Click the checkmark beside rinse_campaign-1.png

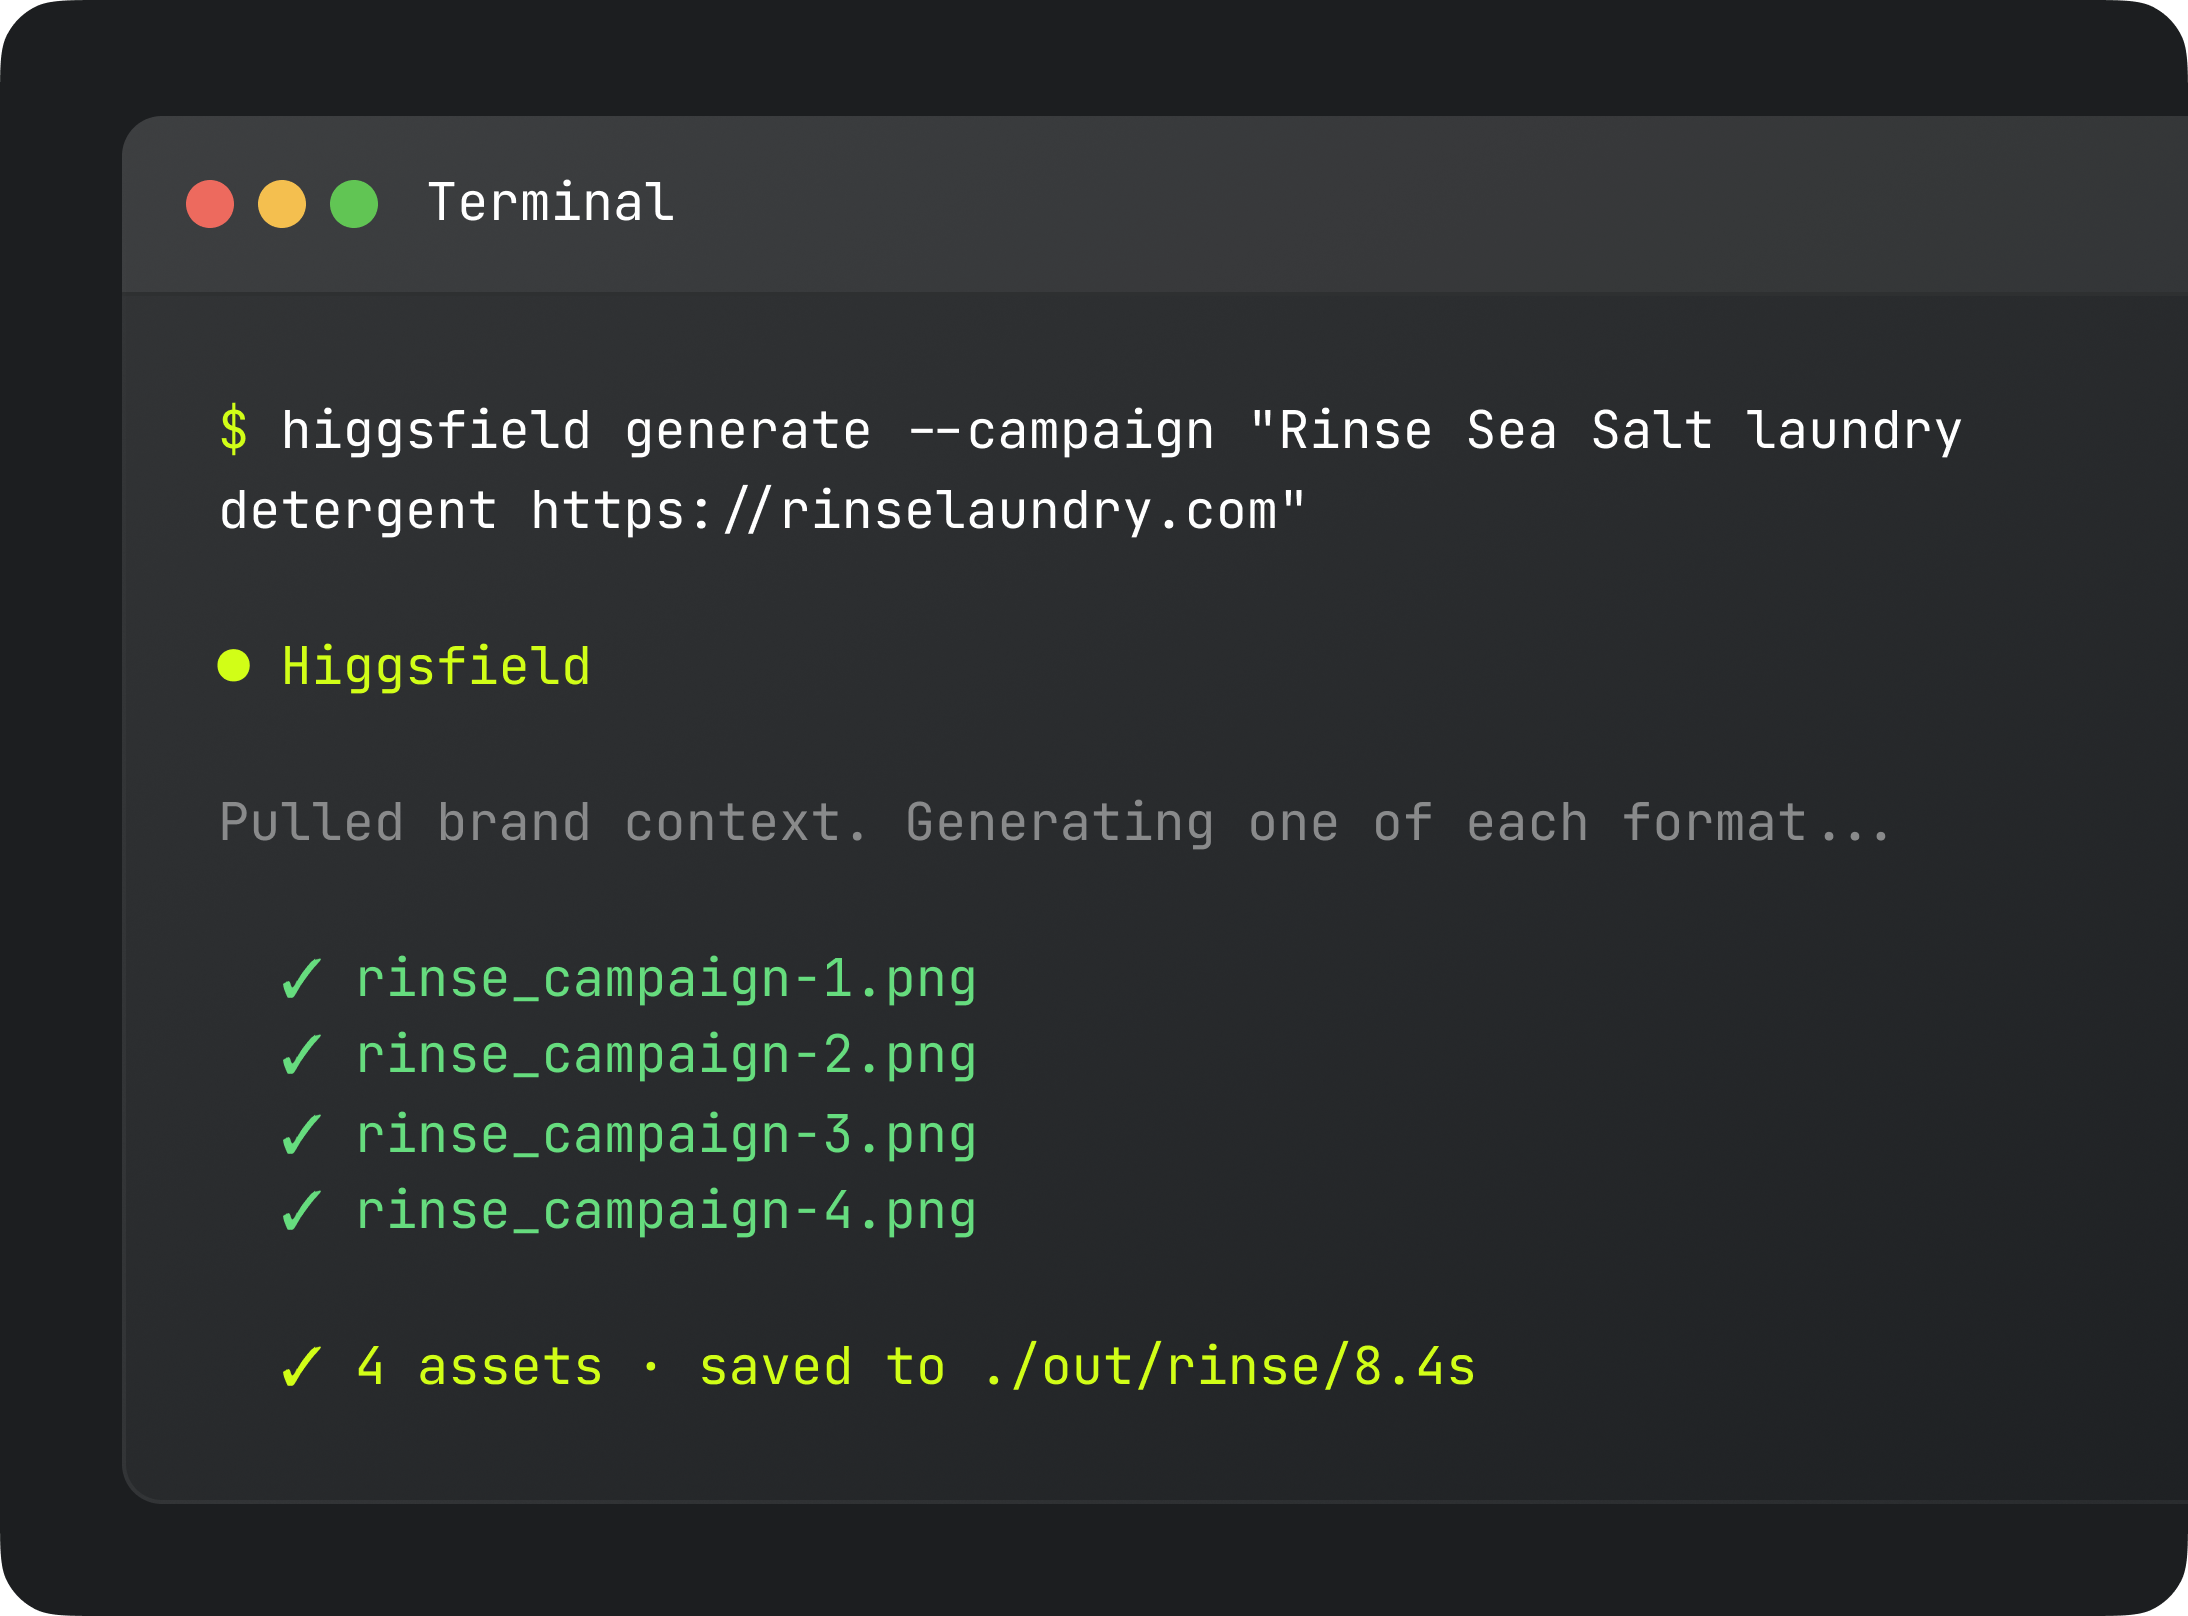301,979
